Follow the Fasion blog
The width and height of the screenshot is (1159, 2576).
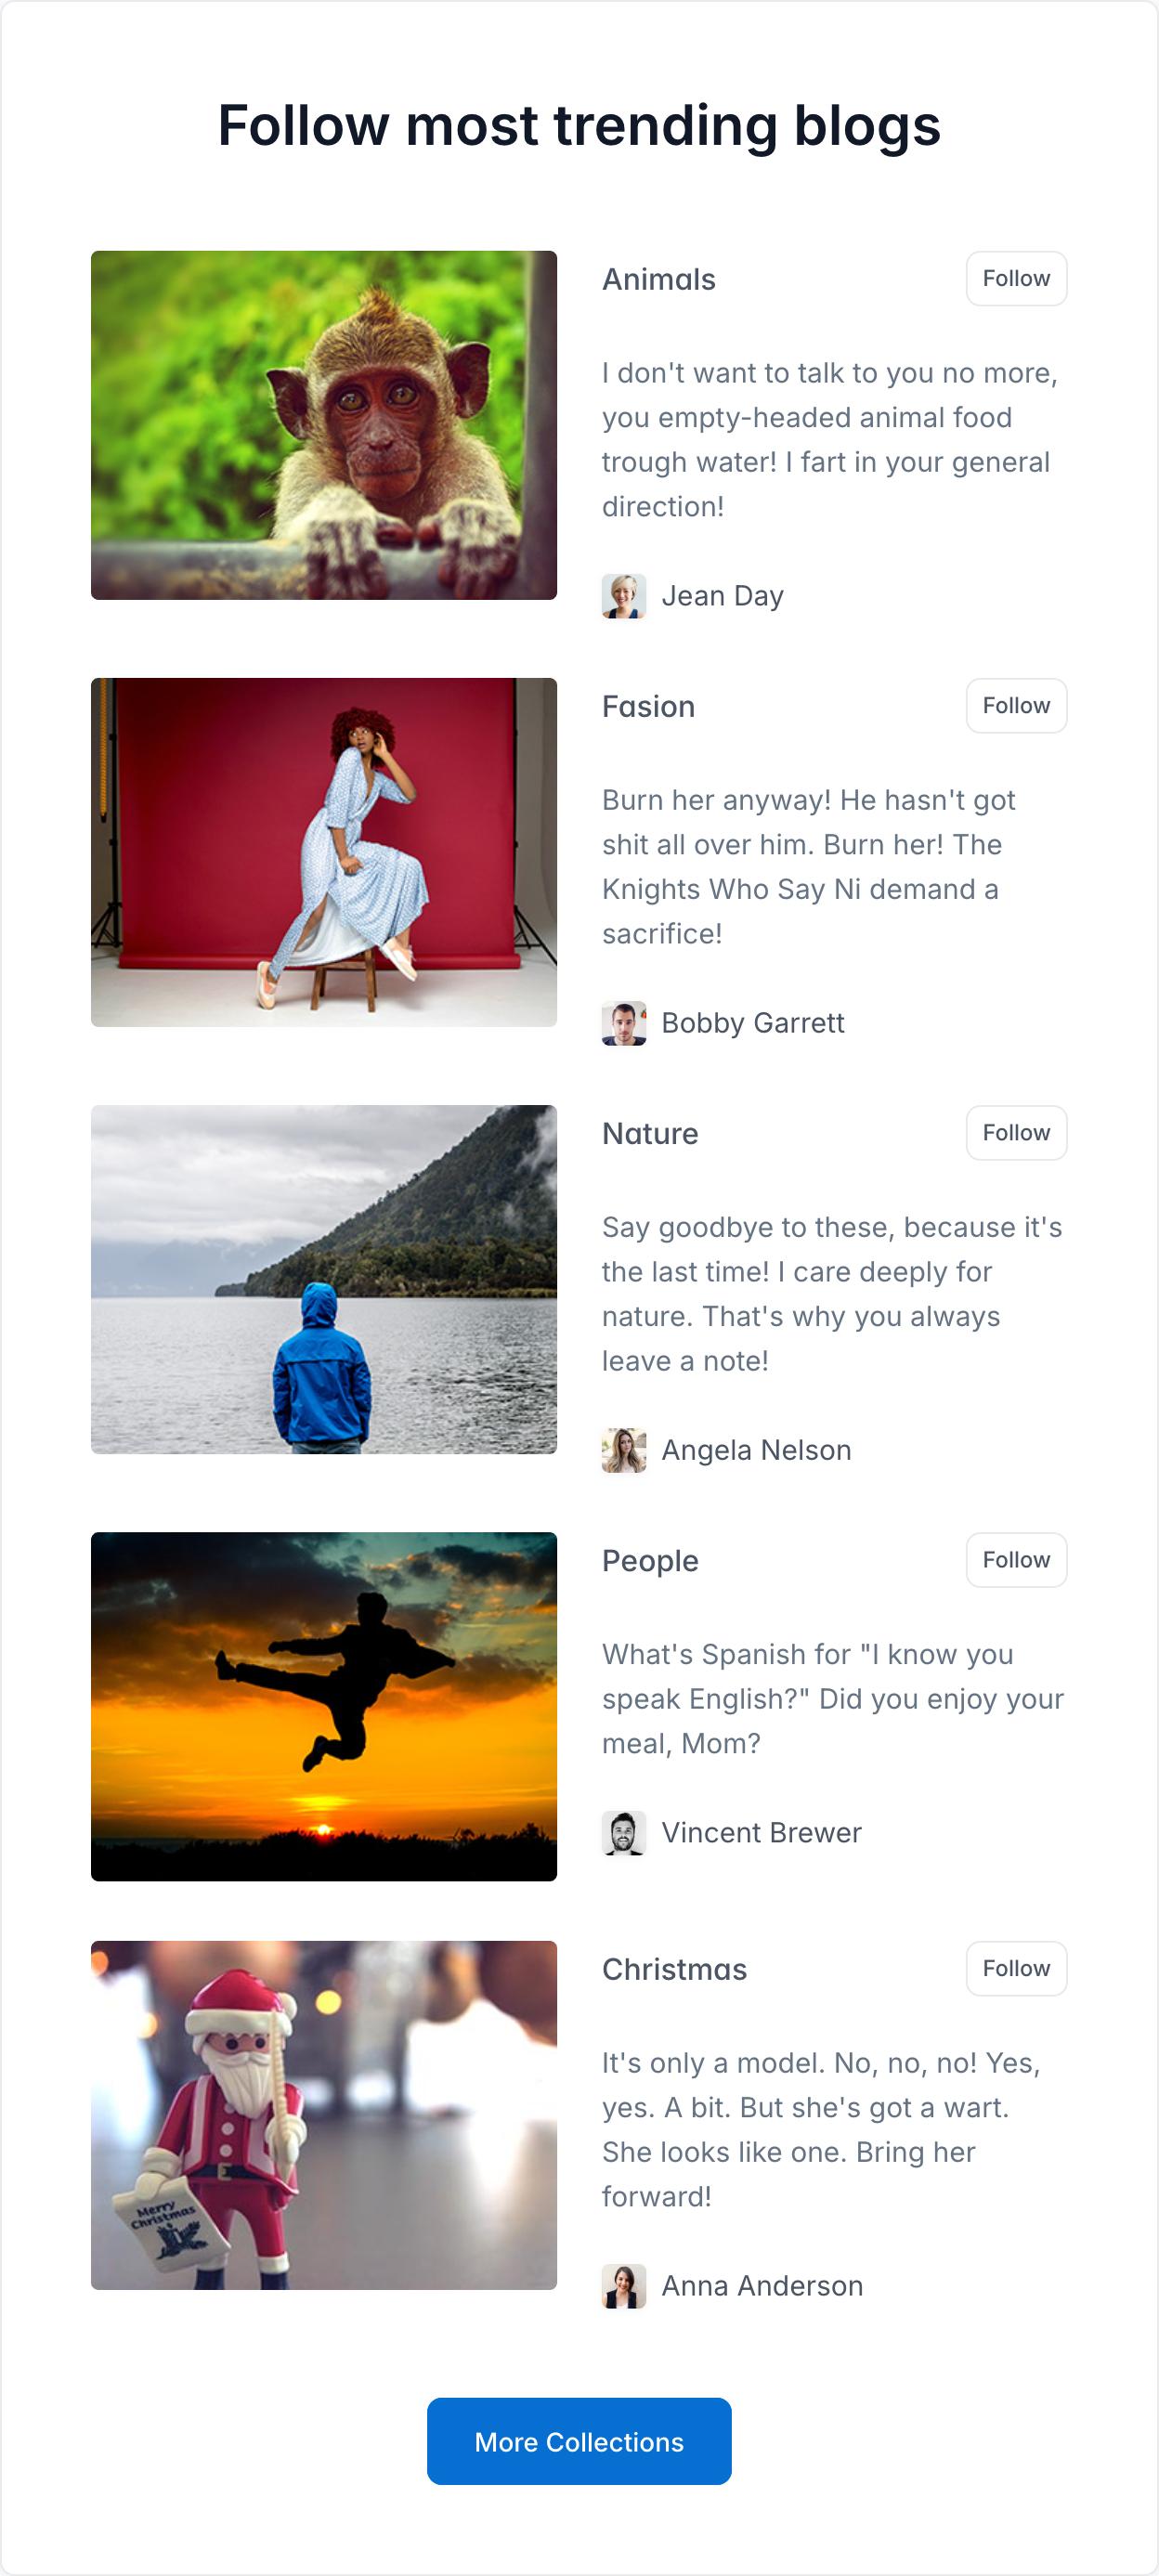click(x=1016, y=706)
